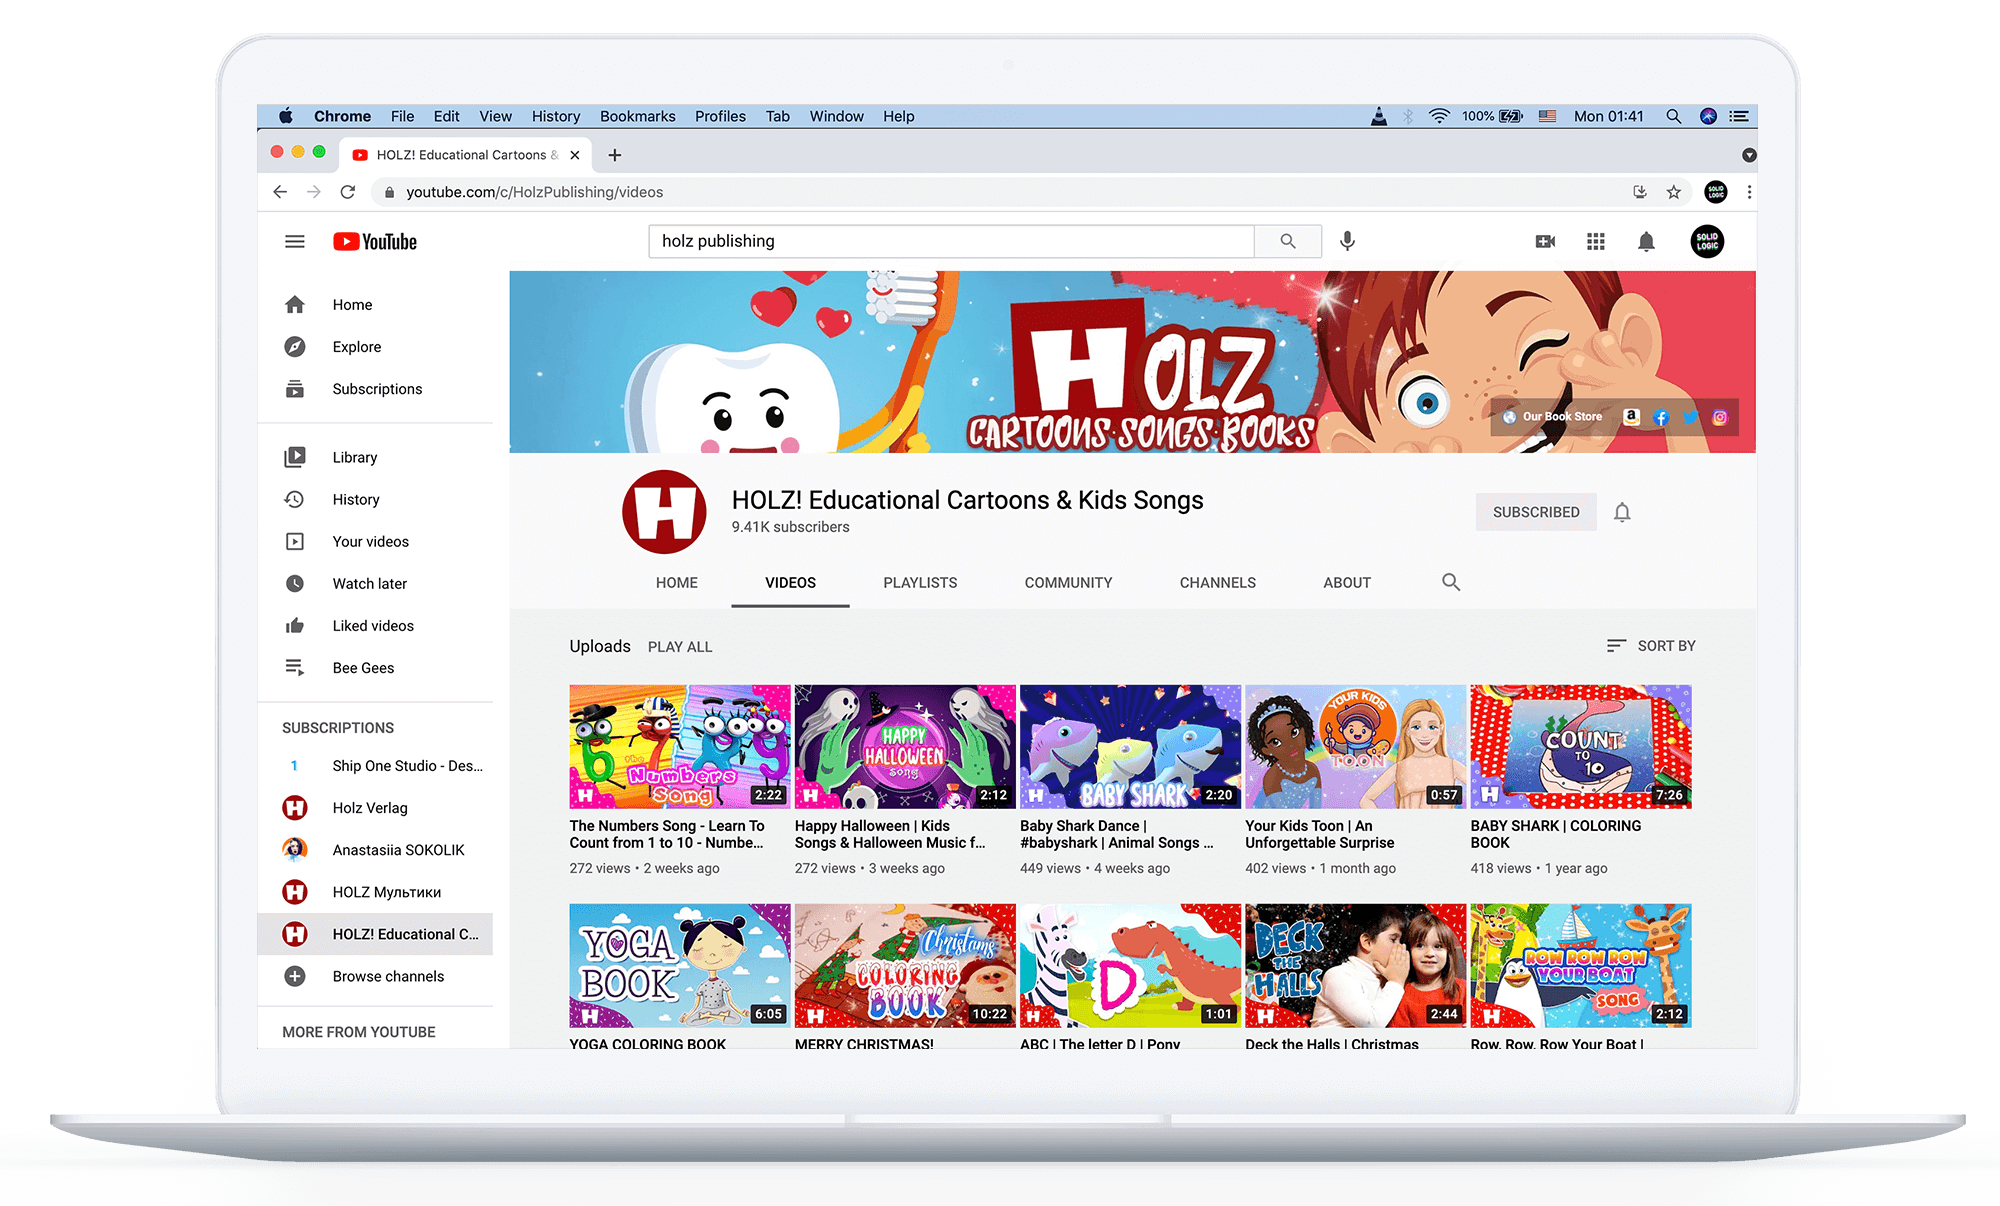Open The Numbers Song video thumbnail

680,746
